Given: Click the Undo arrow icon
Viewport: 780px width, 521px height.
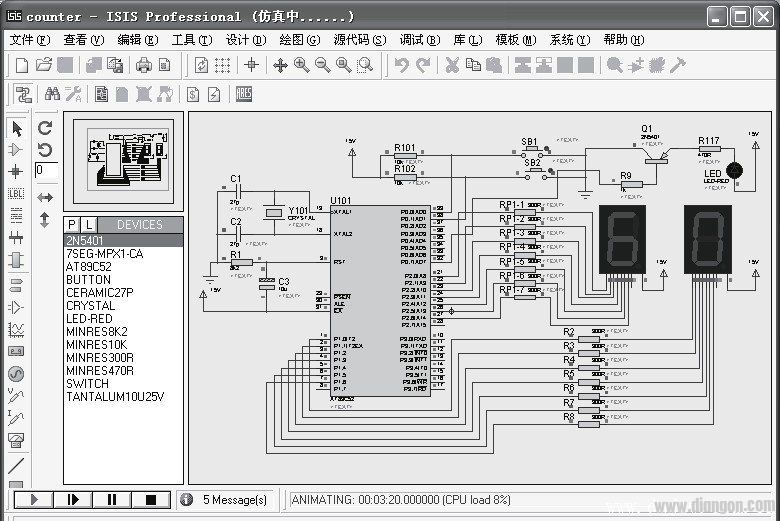Looking at the screenshot, I should 401,65.
